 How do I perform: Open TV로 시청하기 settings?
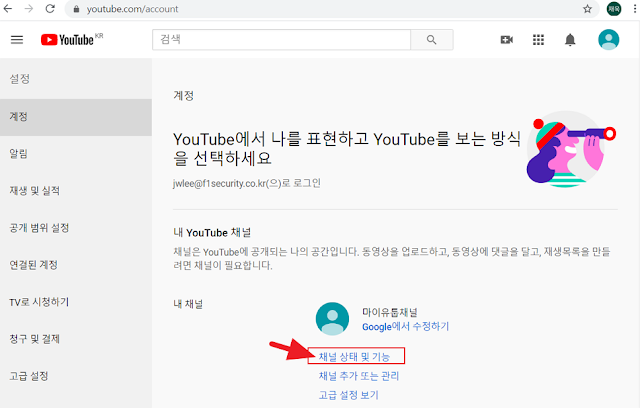(76, 302)
